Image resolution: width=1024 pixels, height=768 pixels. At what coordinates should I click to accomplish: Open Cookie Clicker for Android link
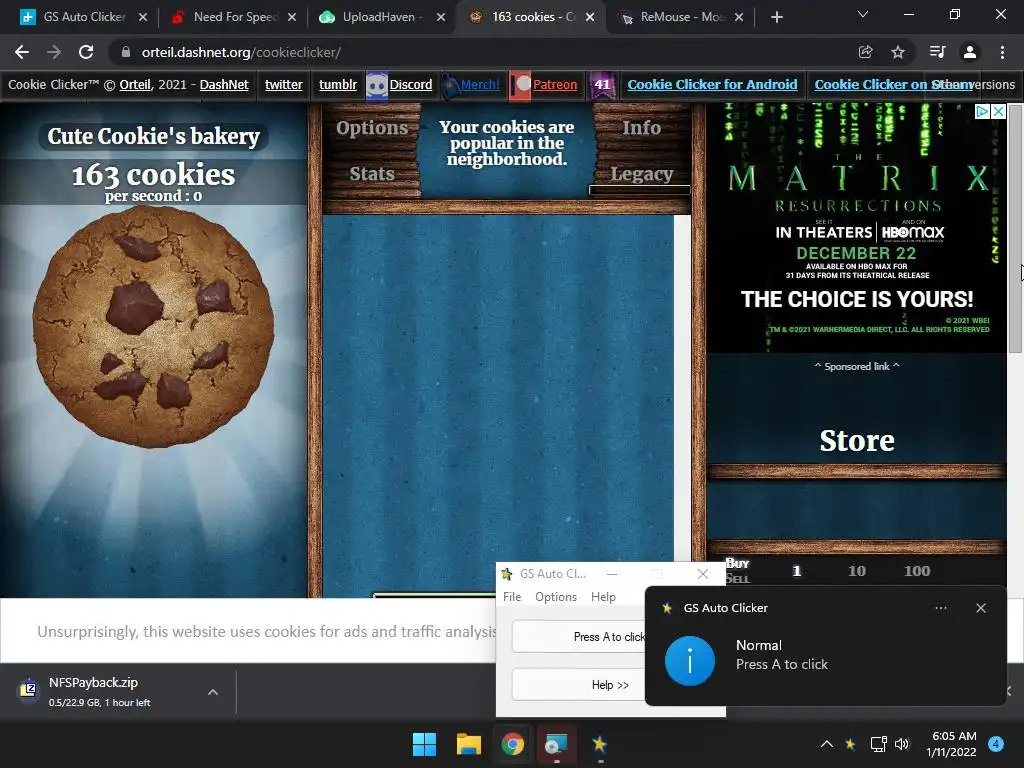click(712, 84)
